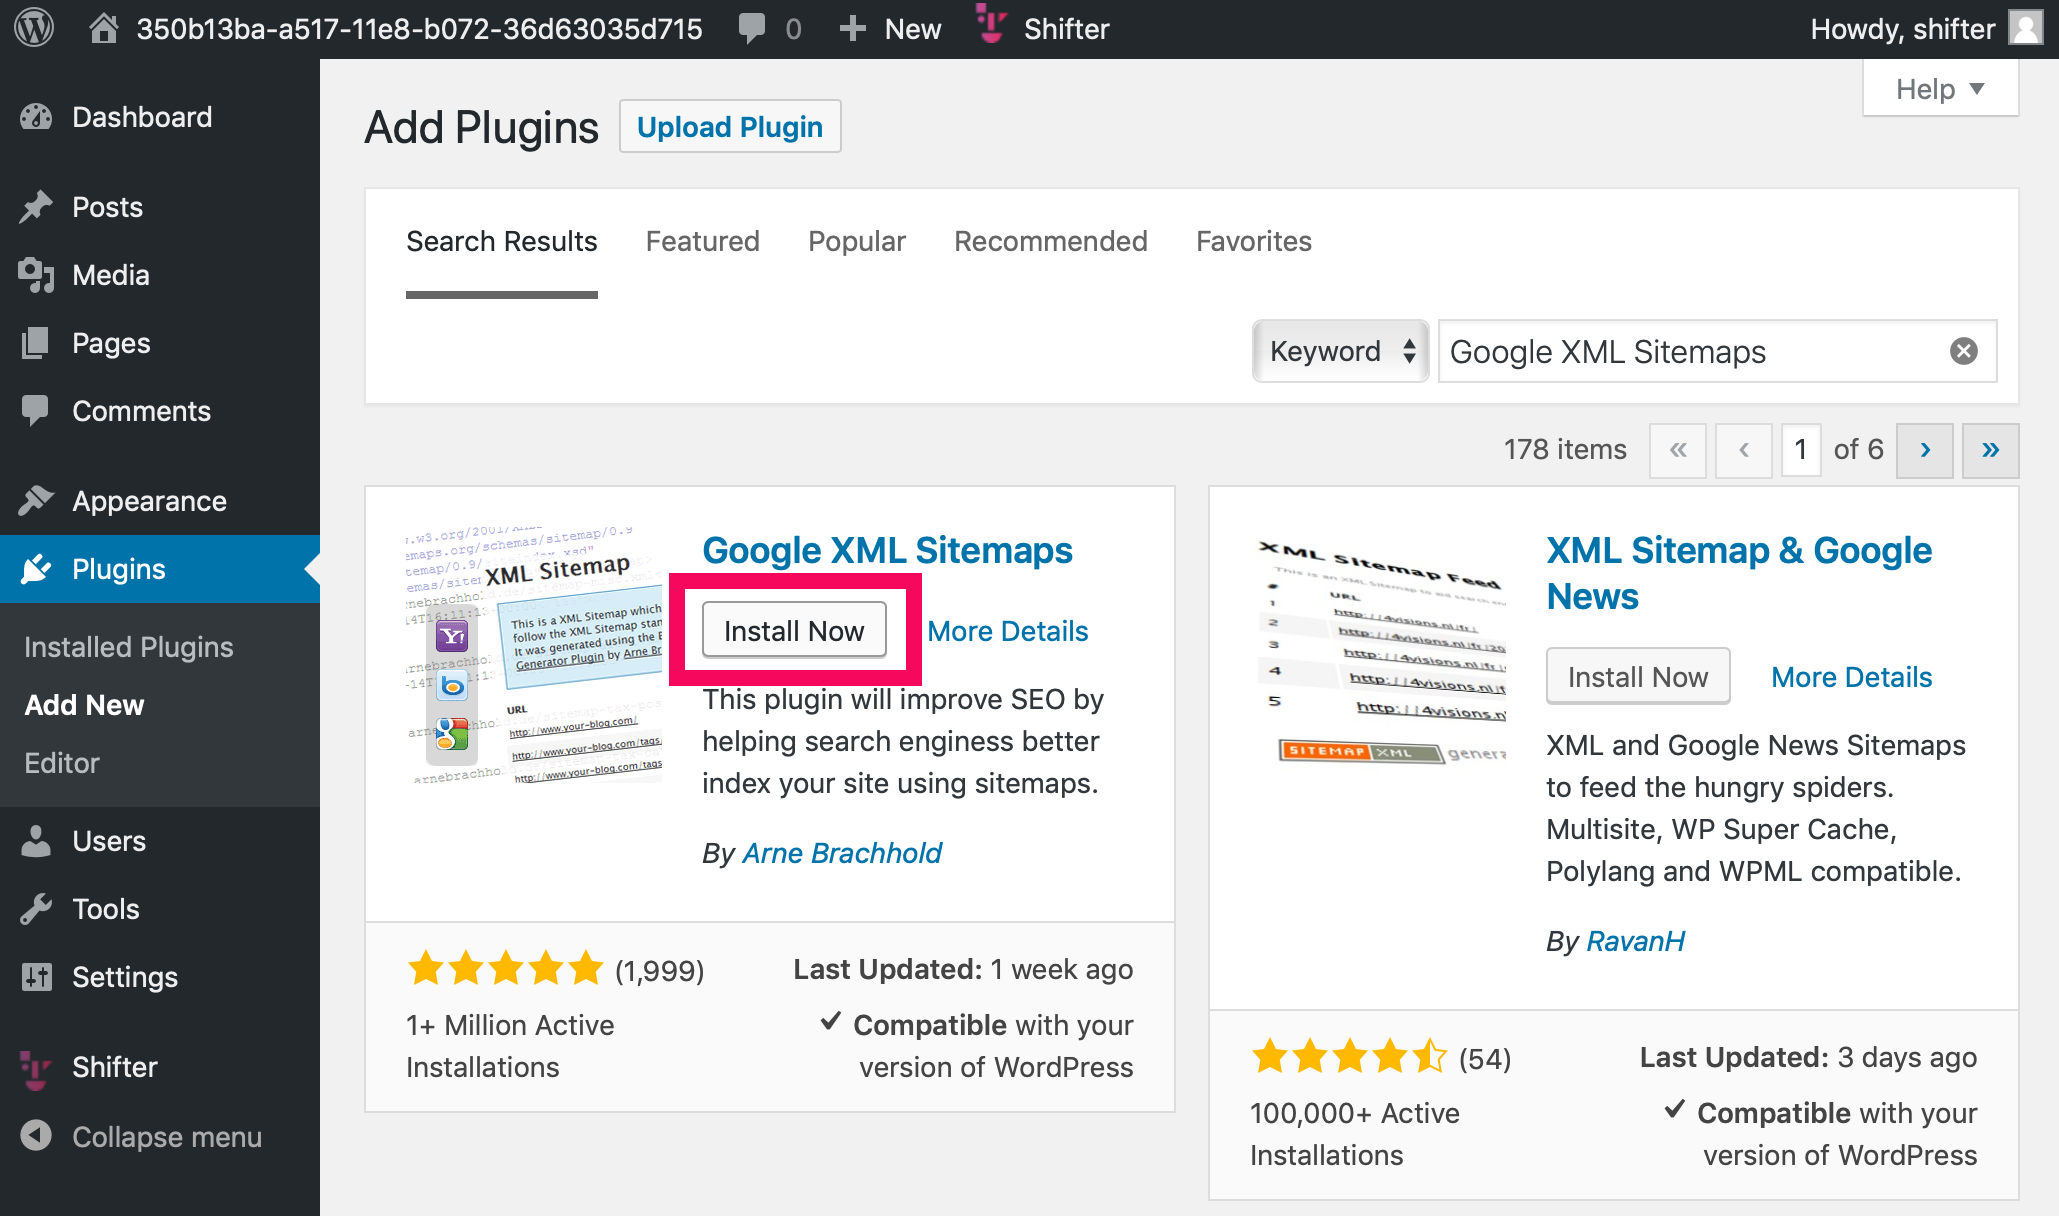Click the Media icon in the sidebar
Screen dimensions: 2059x1216
(36, 275)
